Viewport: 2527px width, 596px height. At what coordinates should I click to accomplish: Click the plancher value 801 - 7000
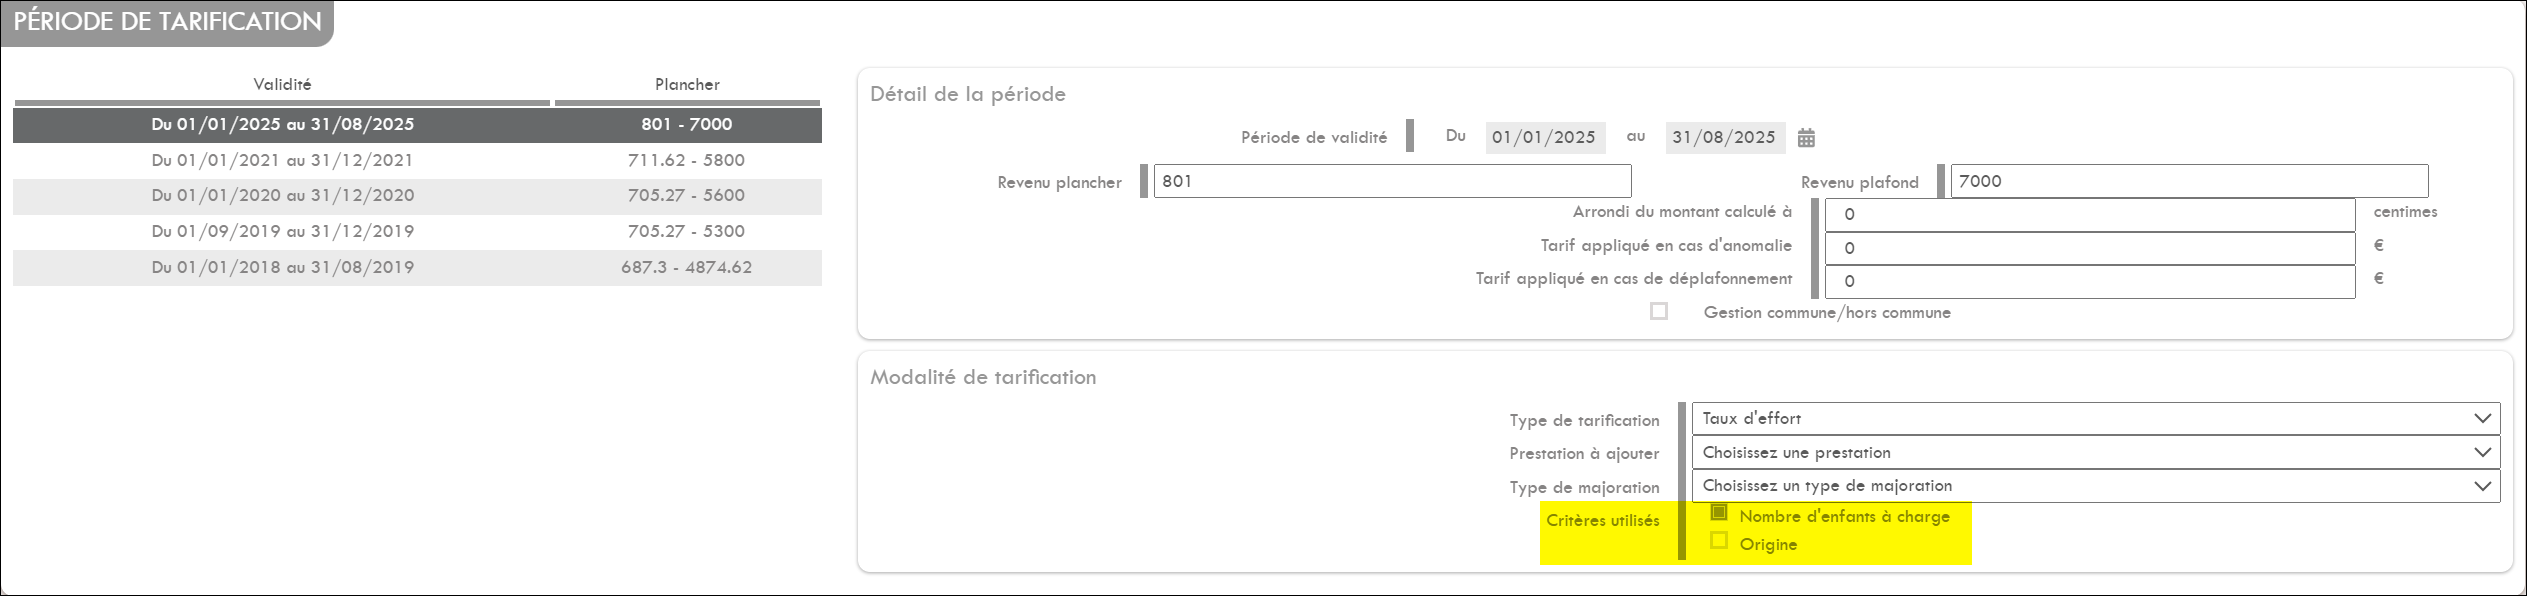687,125
